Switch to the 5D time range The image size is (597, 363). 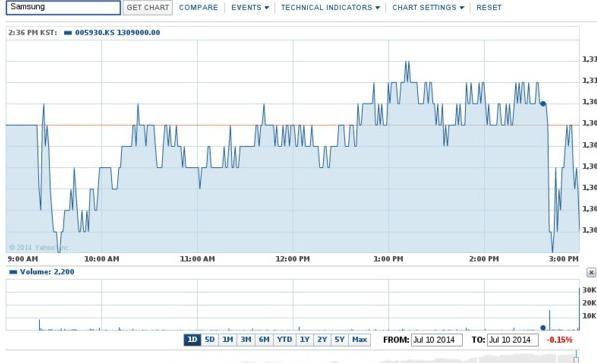tap(209, 339)
